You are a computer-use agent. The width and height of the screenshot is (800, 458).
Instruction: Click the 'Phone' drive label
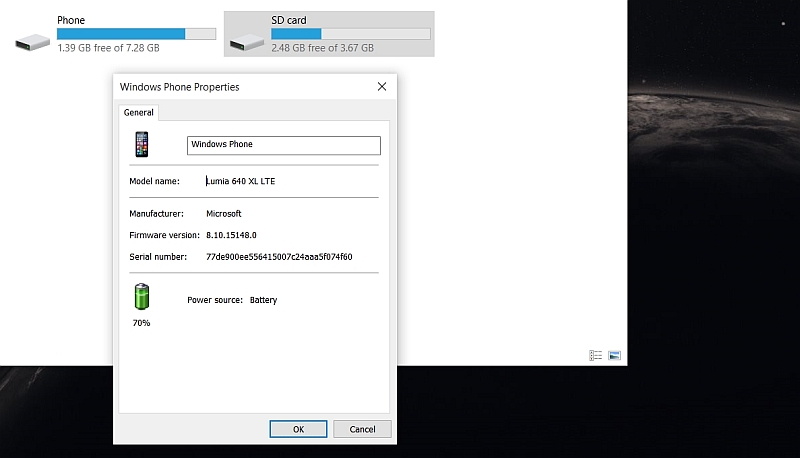tap(71, 20)
